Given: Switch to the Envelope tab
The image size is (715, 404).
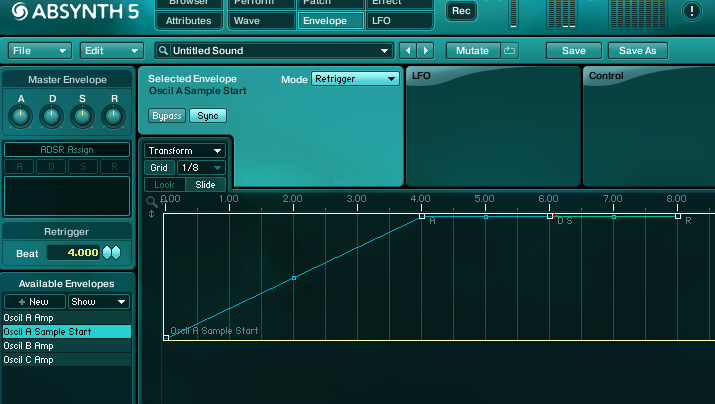Looking at the screenshot, I should point(331,21).
